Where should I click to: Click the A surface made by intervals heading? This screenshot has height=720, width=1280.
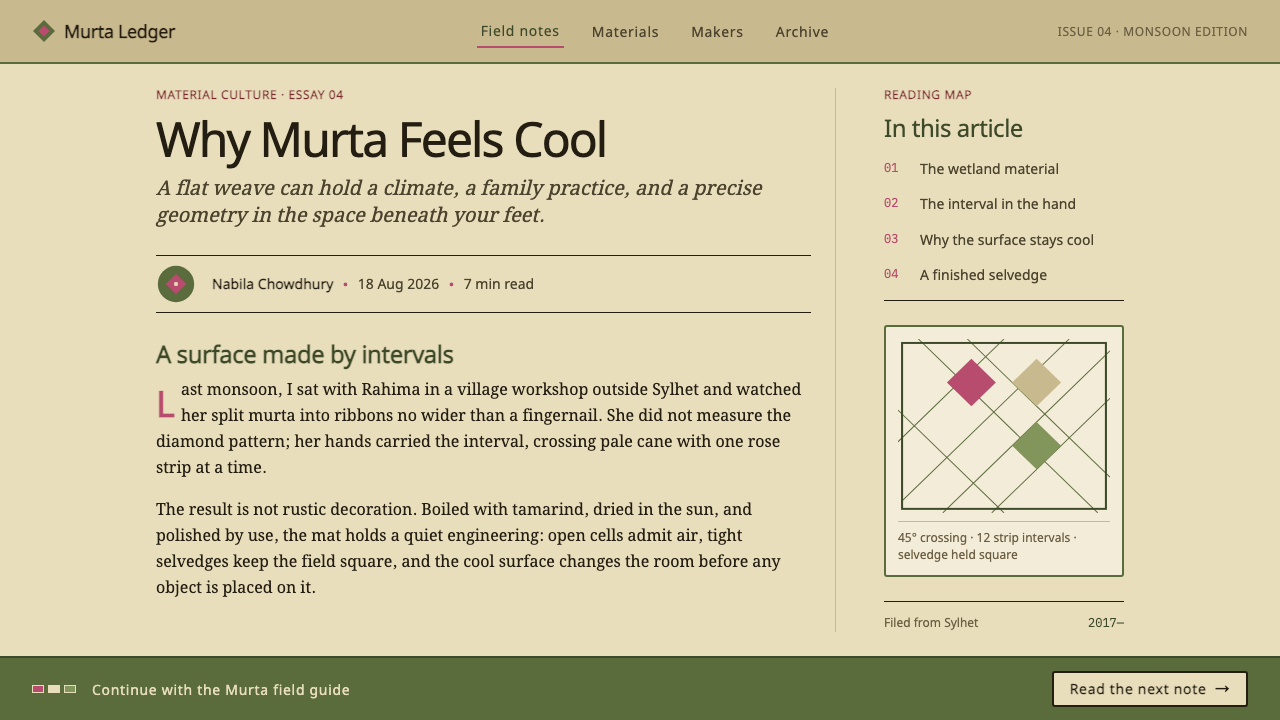coord(305,355)
